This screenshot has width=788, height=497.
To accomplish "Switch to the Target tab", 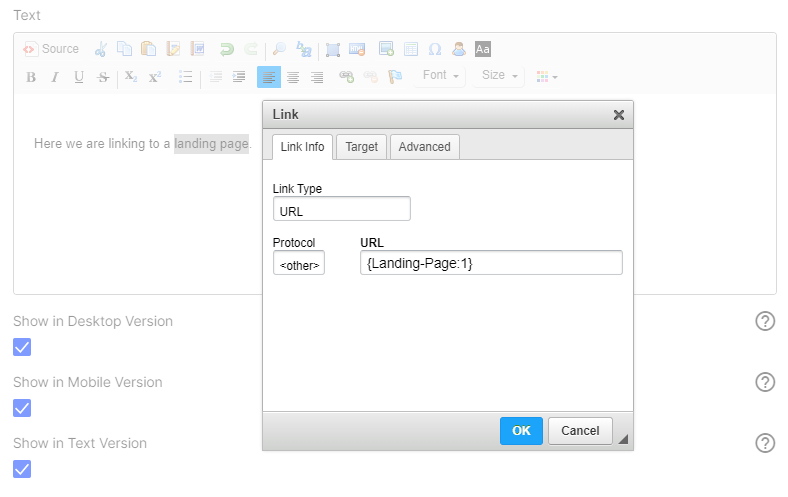I will point(361,147).
